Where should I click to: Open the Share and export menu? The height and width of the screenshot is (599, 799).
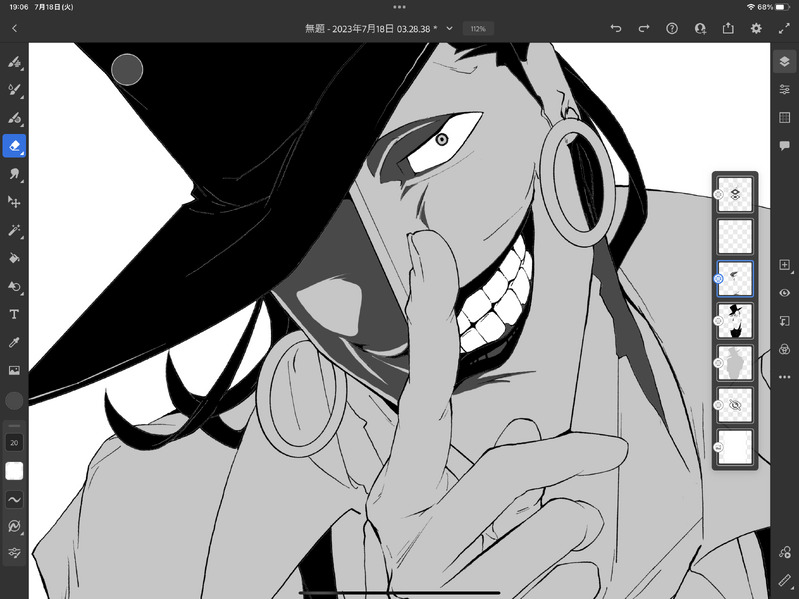pyautogui.click(x=728, y=29)
